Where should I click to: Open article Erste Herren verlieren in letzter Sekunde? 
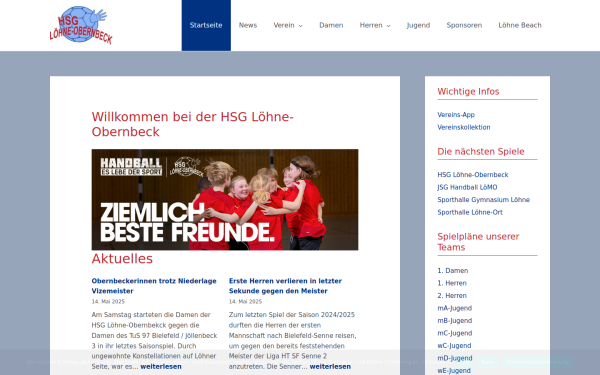tap(285, 286)
